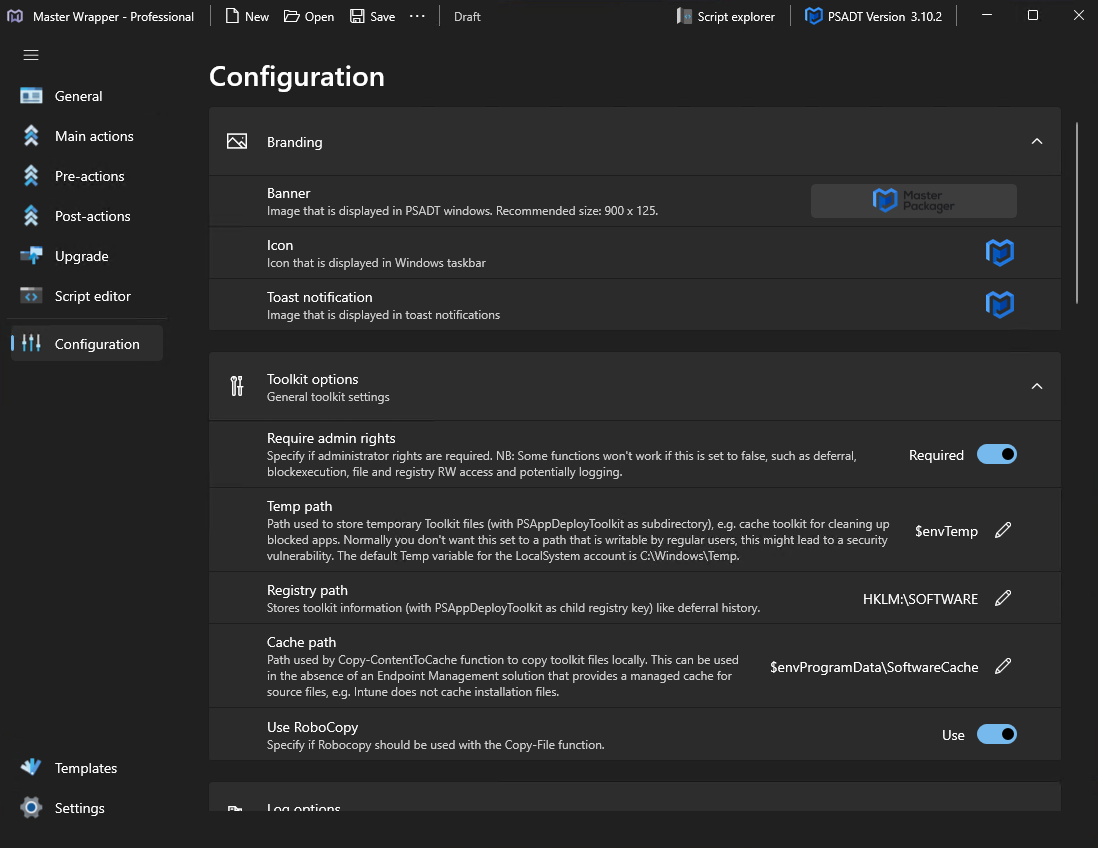Viewport: 1098px width, 848px height.
Task: Click the Cache path setting title
Action: (x=301, y=642)
